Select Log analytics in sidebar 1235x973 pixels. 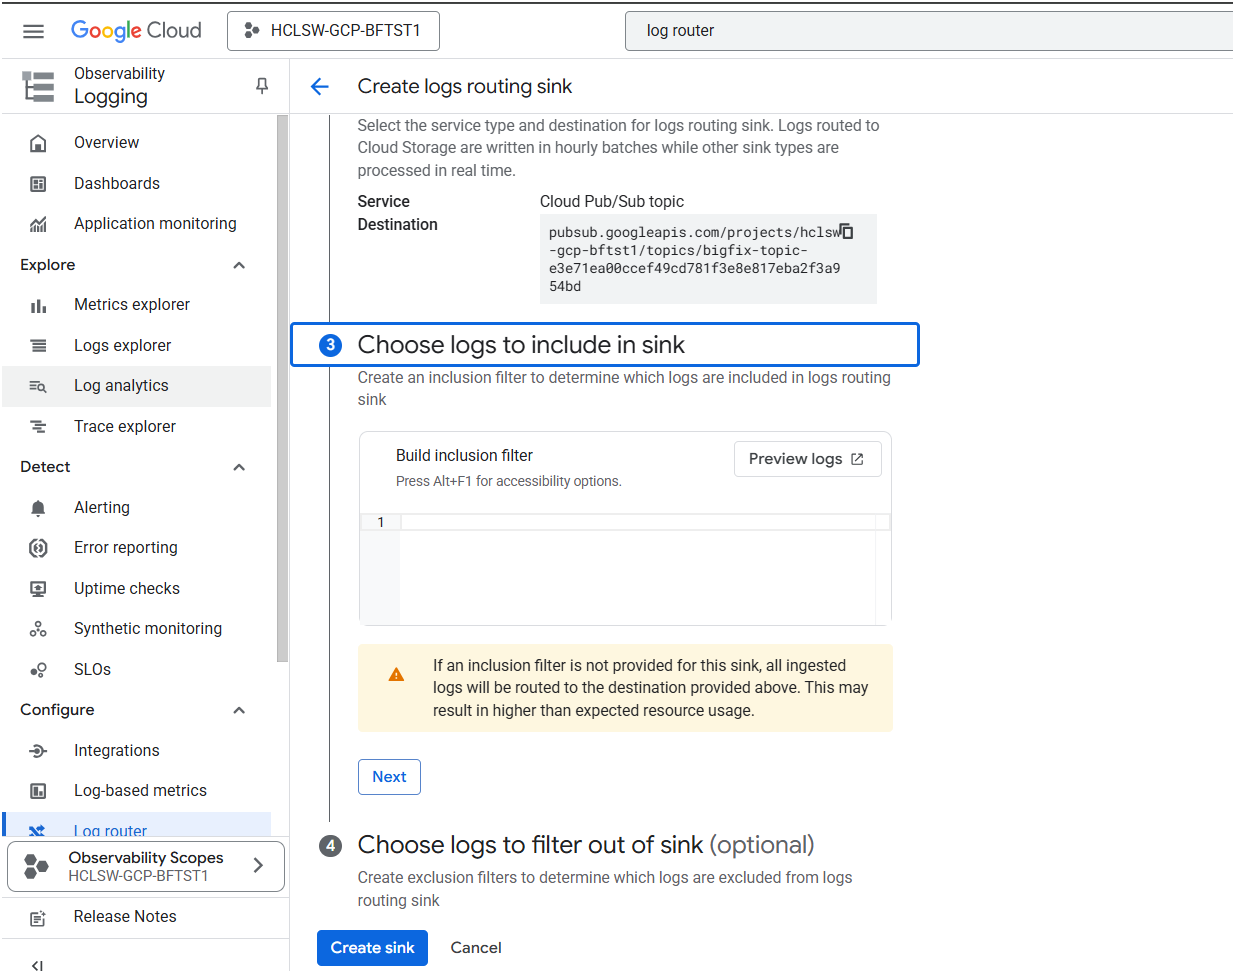coord(121,386)
